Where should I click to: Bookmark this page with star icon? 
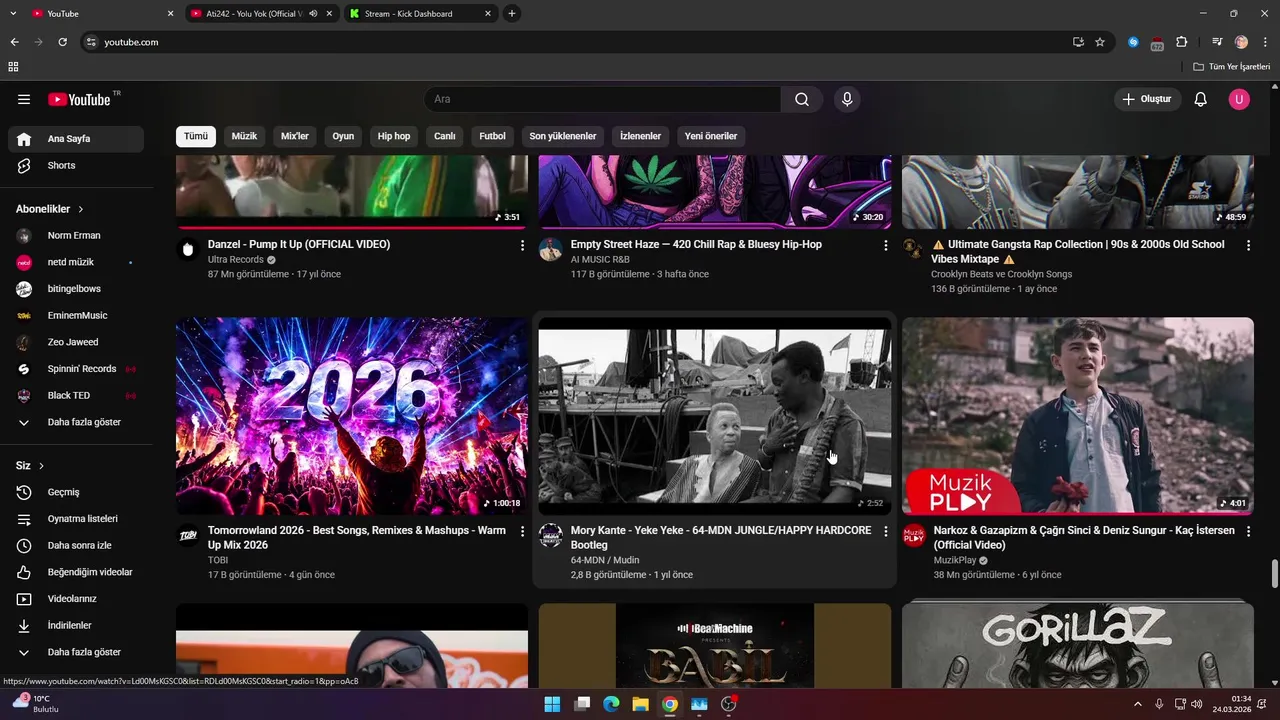[x=1100, y=42]
